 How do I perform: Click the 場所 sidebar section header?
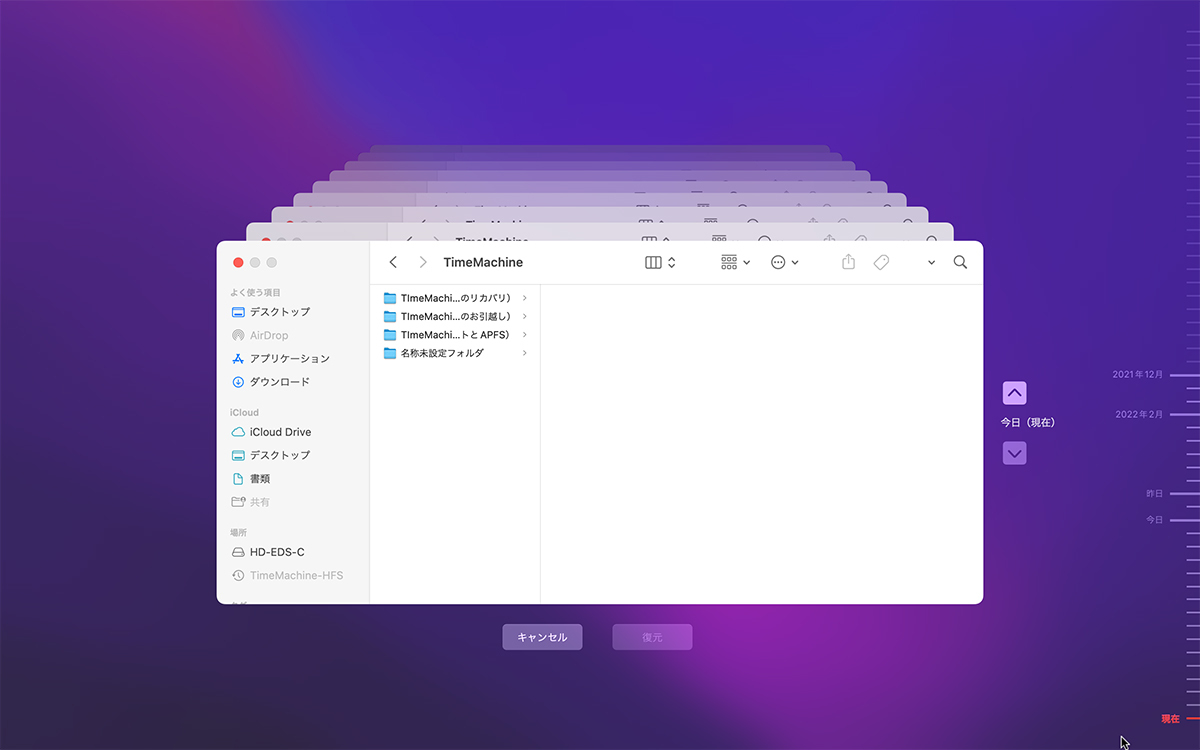click(238, 532)
